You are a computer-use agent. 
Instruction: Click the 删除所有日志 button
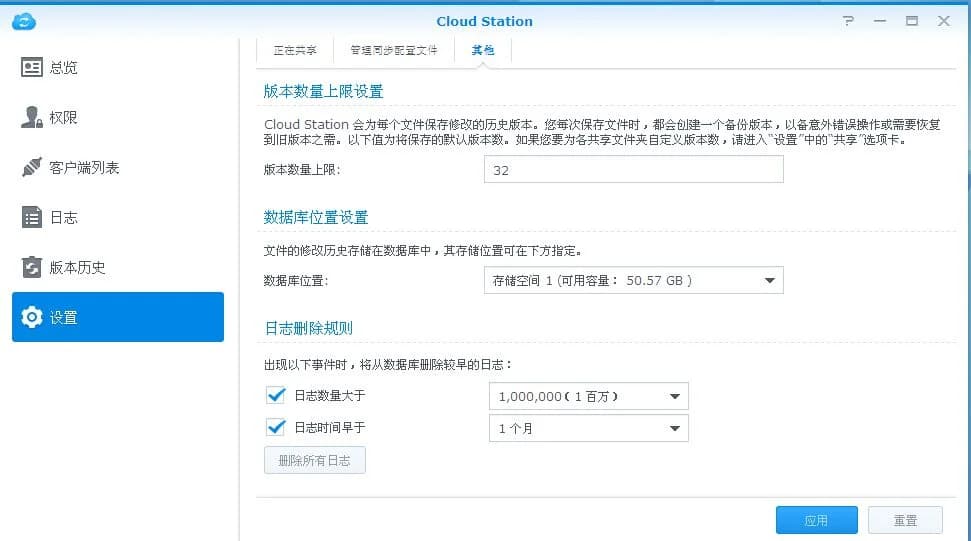click(x=315, y=461)
